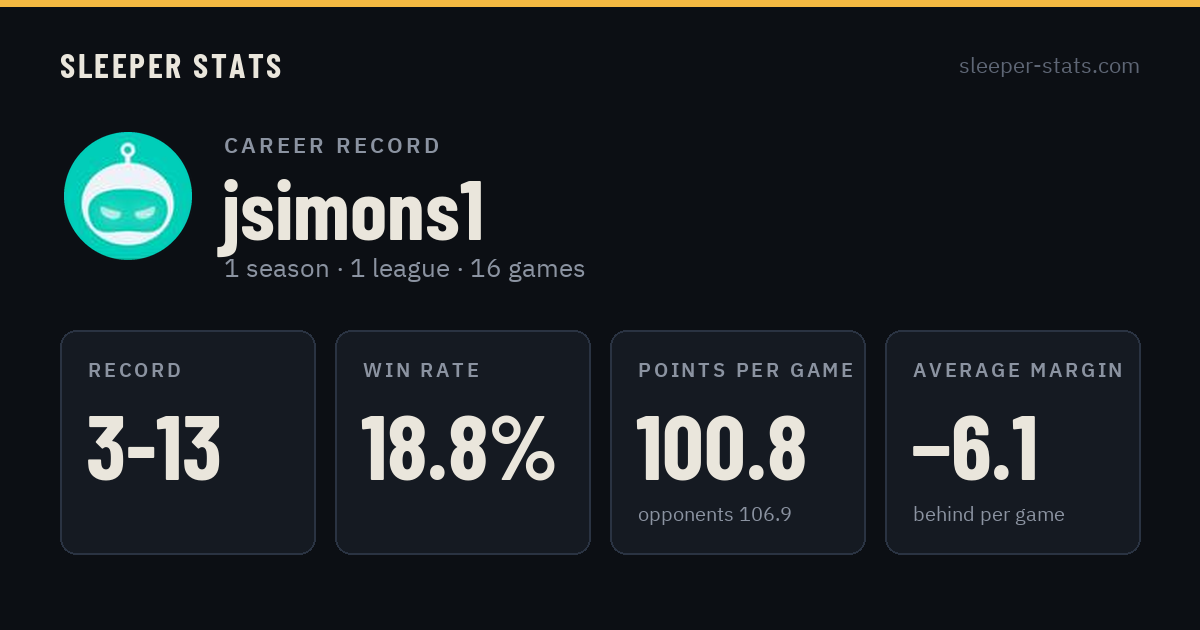
Task: Open the Average Margin stat card
Action: [x=1013, y=442]
